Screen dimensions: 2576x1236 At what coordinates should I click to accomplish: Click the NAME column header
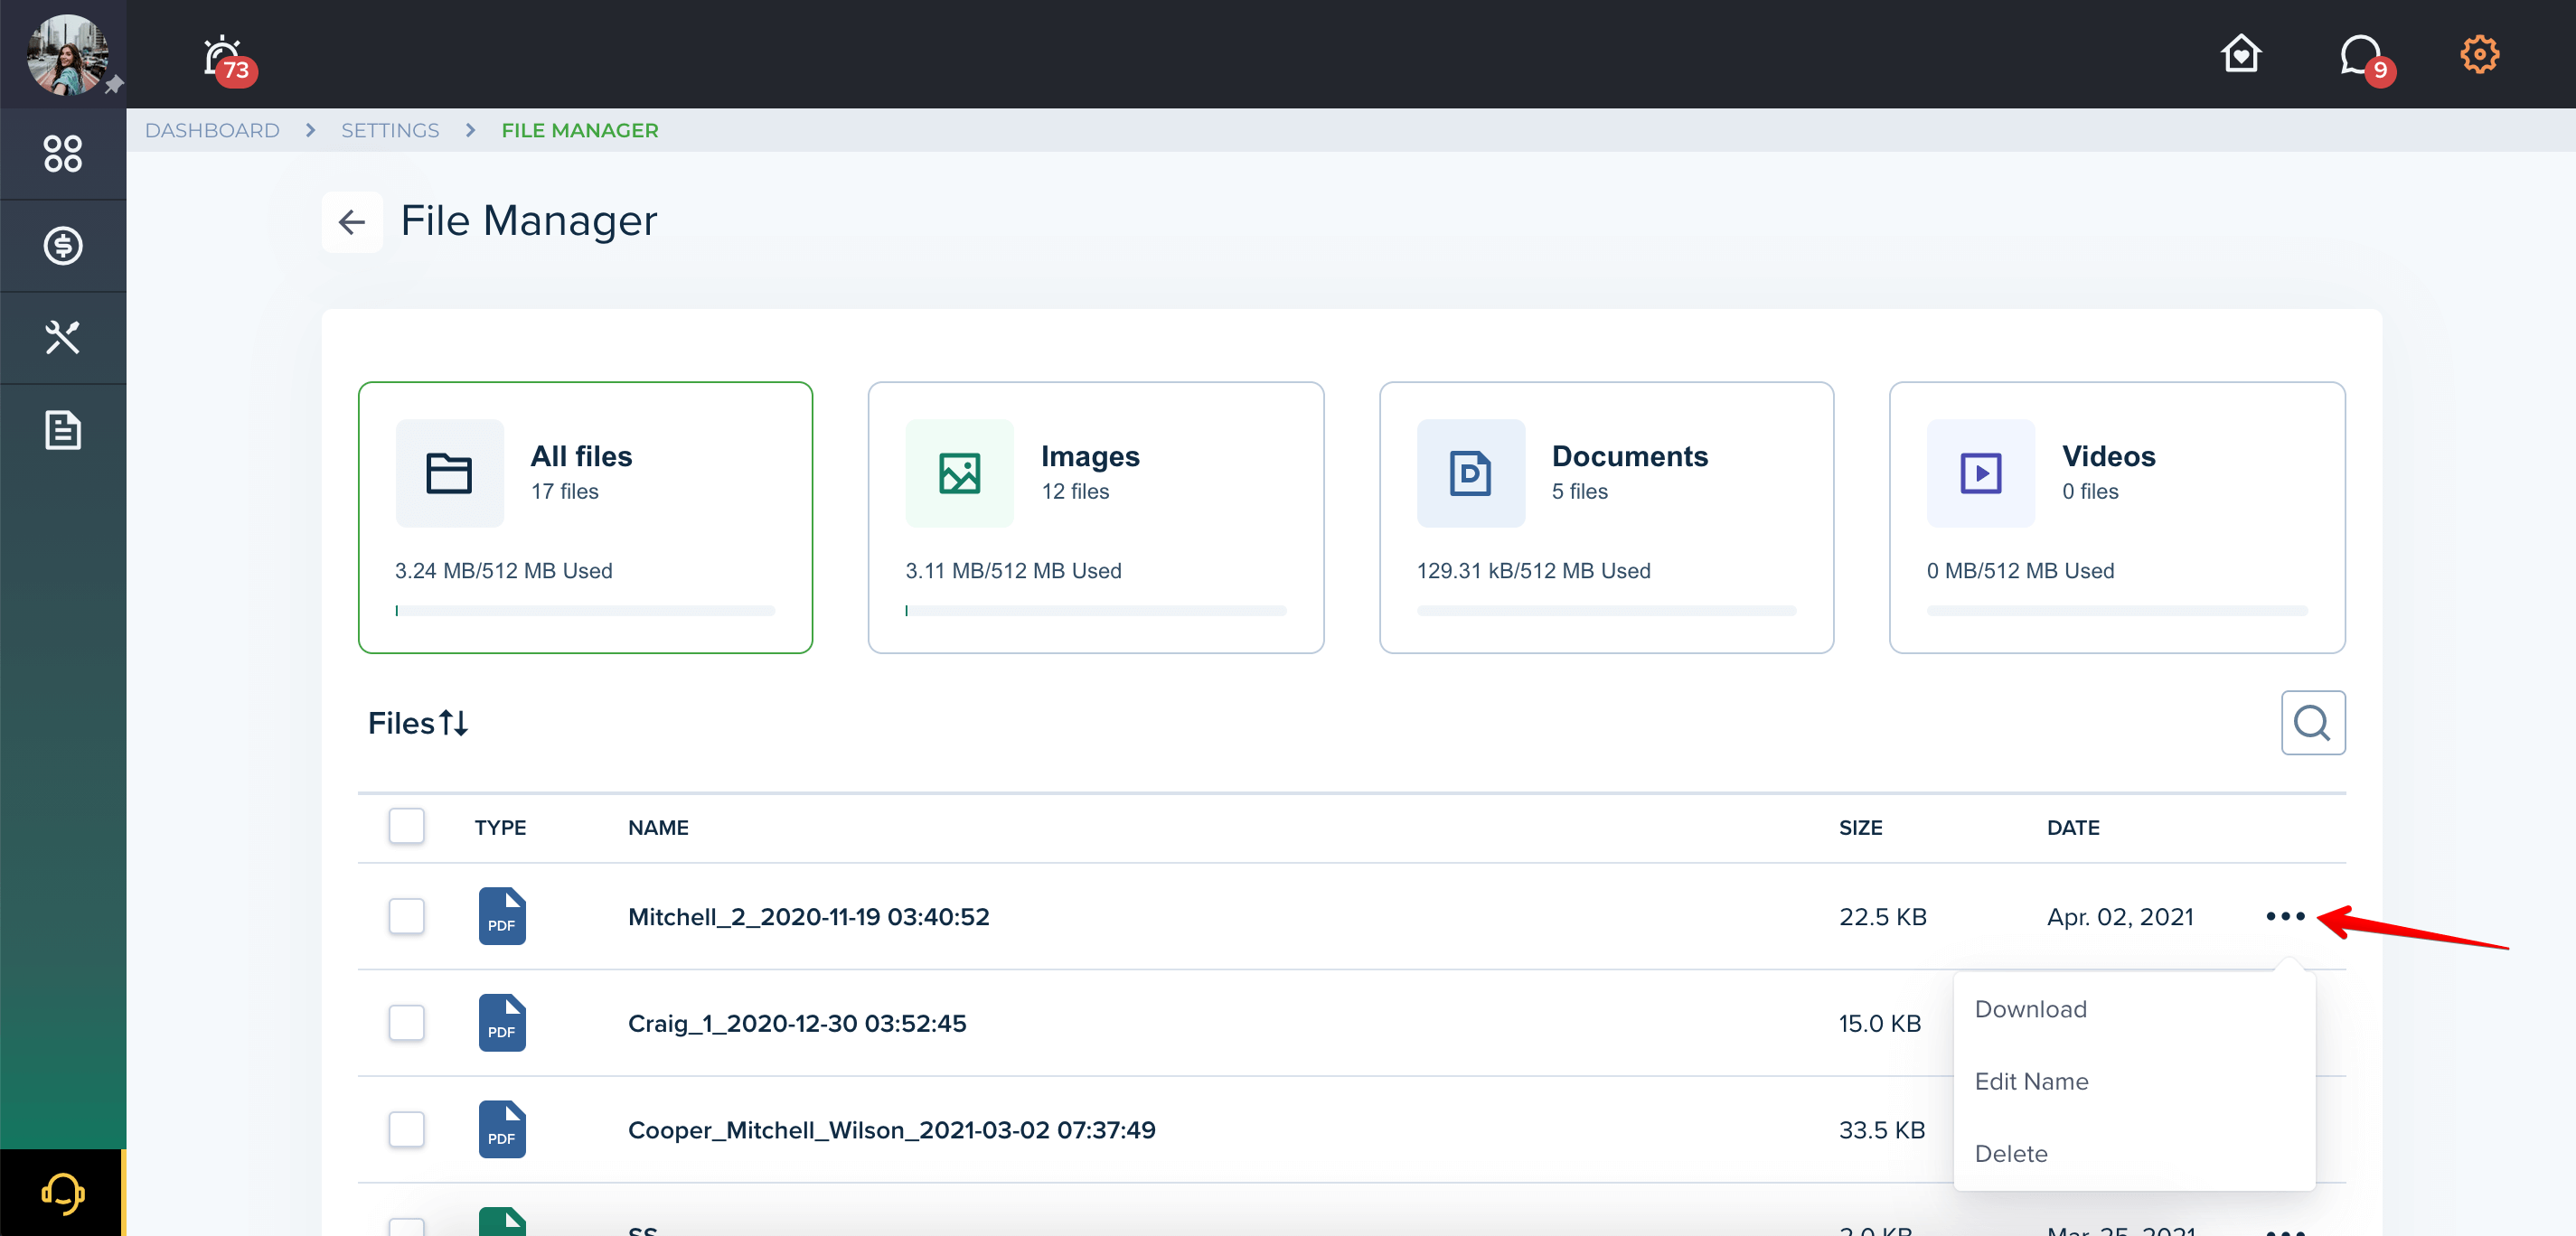tap(658, 827)
